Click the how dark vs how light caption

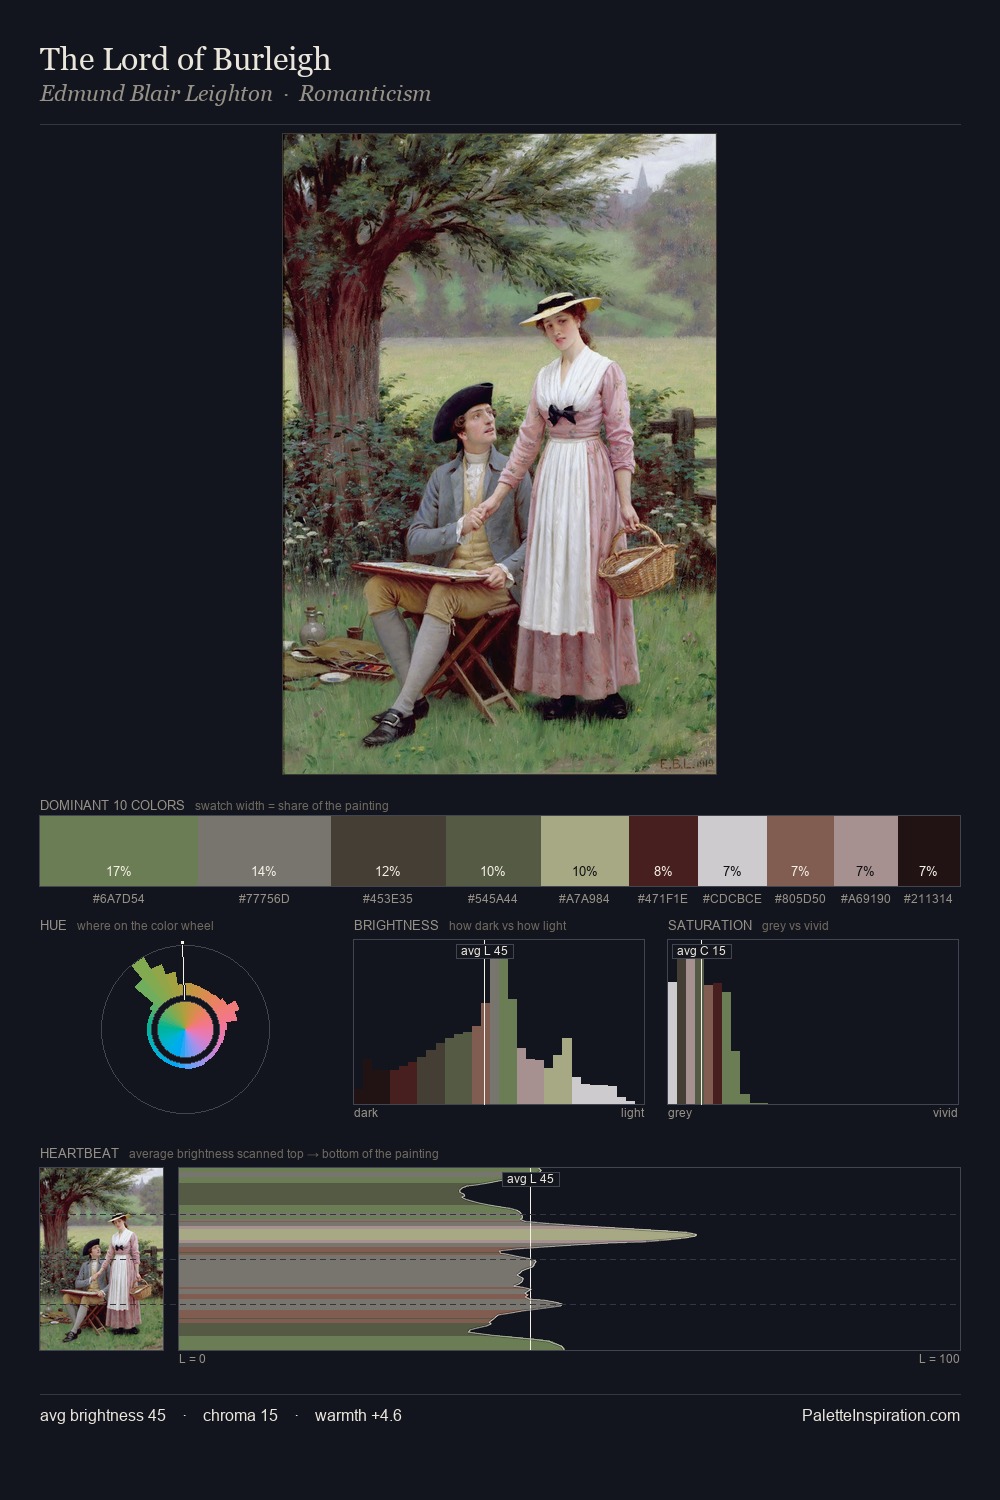[x=507, y=926]
